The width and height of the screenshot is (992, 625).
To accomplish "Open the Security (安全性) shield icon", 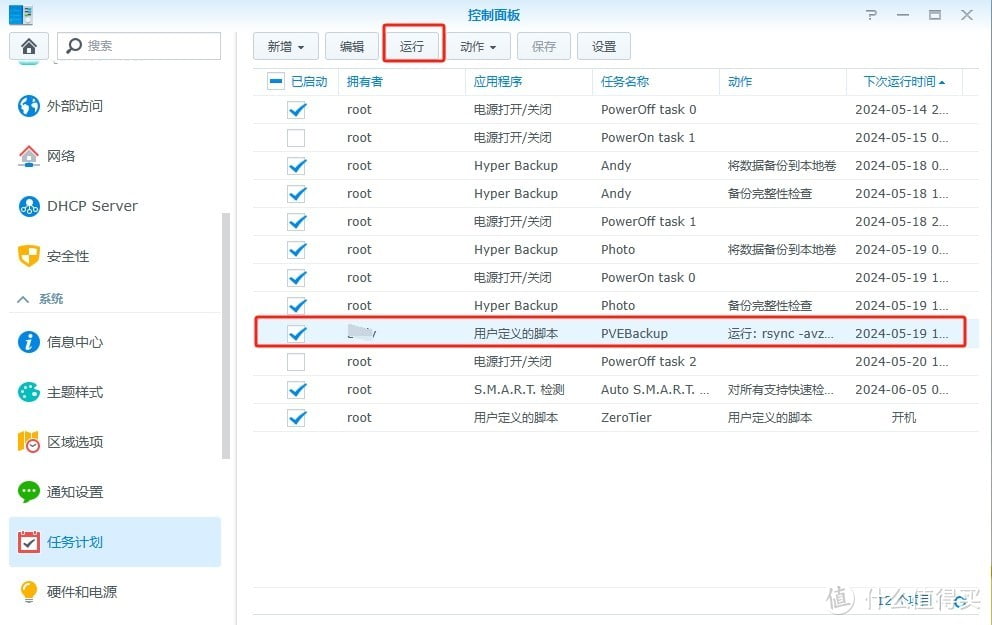I will click(x=29, y=256).
